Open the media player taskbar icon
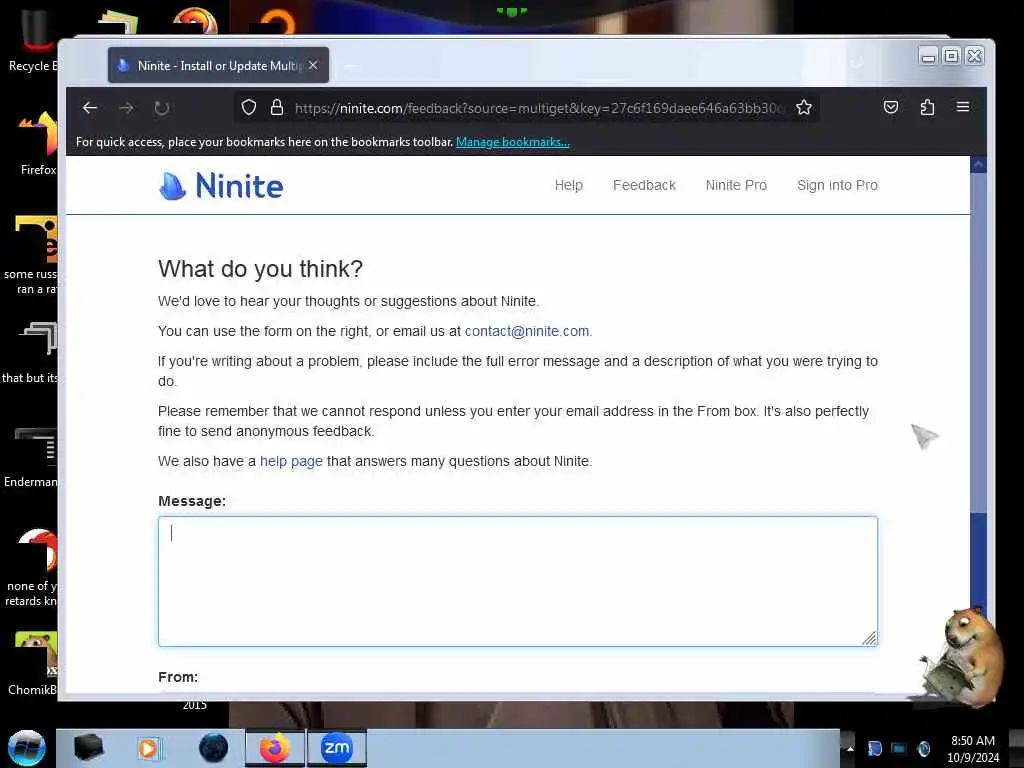The image size is (1024, 768). point(149,748)
